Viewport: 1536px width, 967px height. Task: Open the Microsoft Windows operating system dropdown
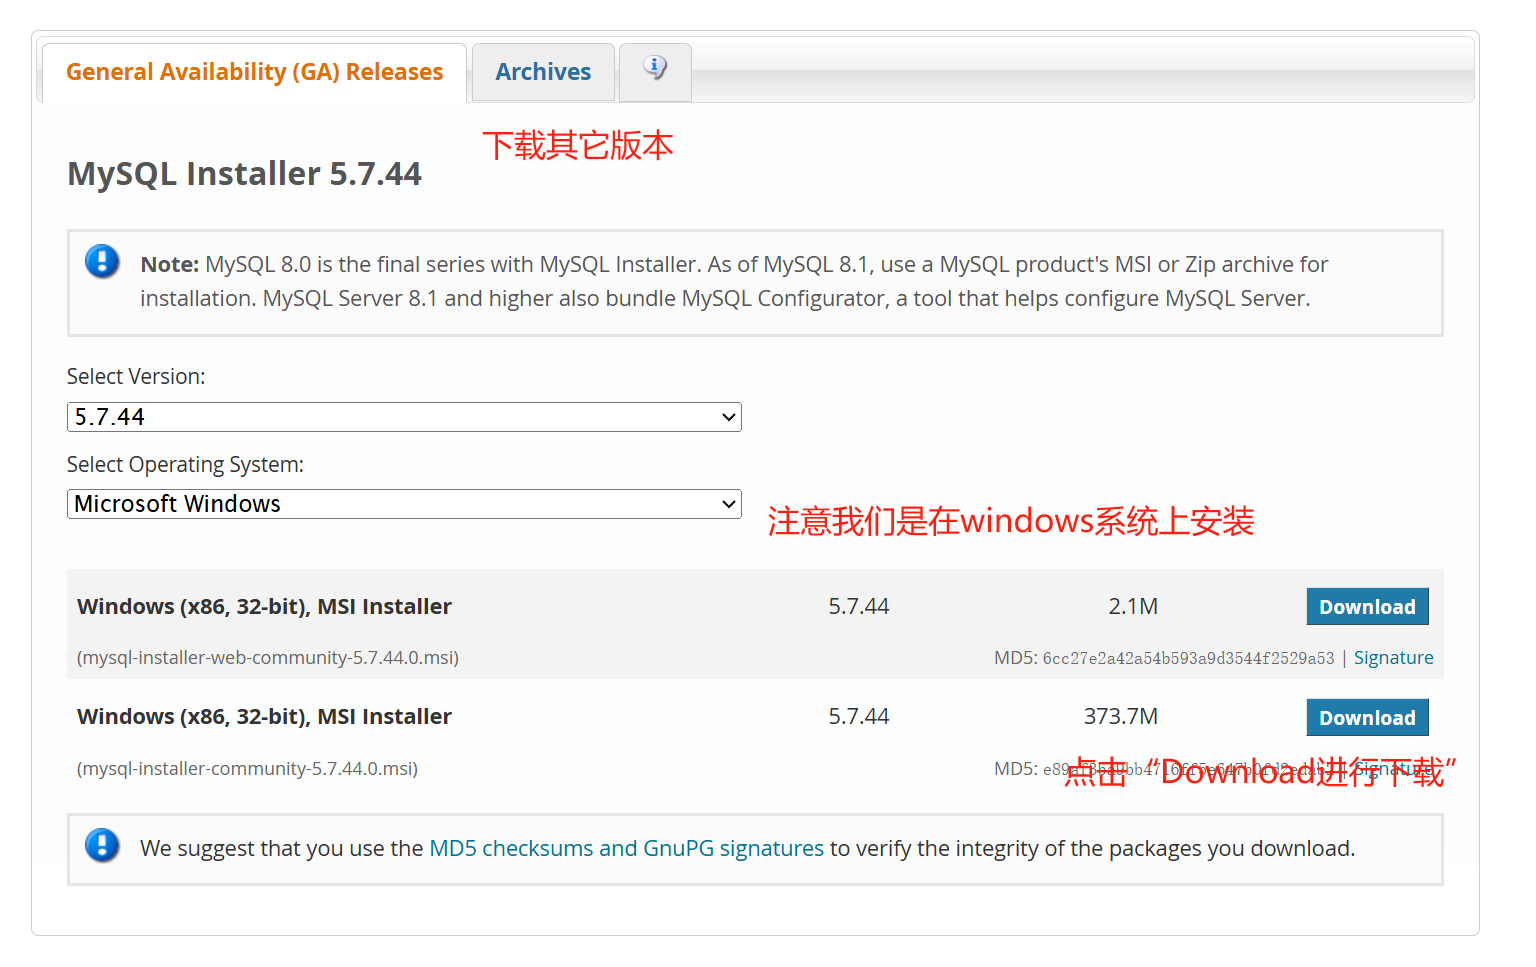coord(404,504)
